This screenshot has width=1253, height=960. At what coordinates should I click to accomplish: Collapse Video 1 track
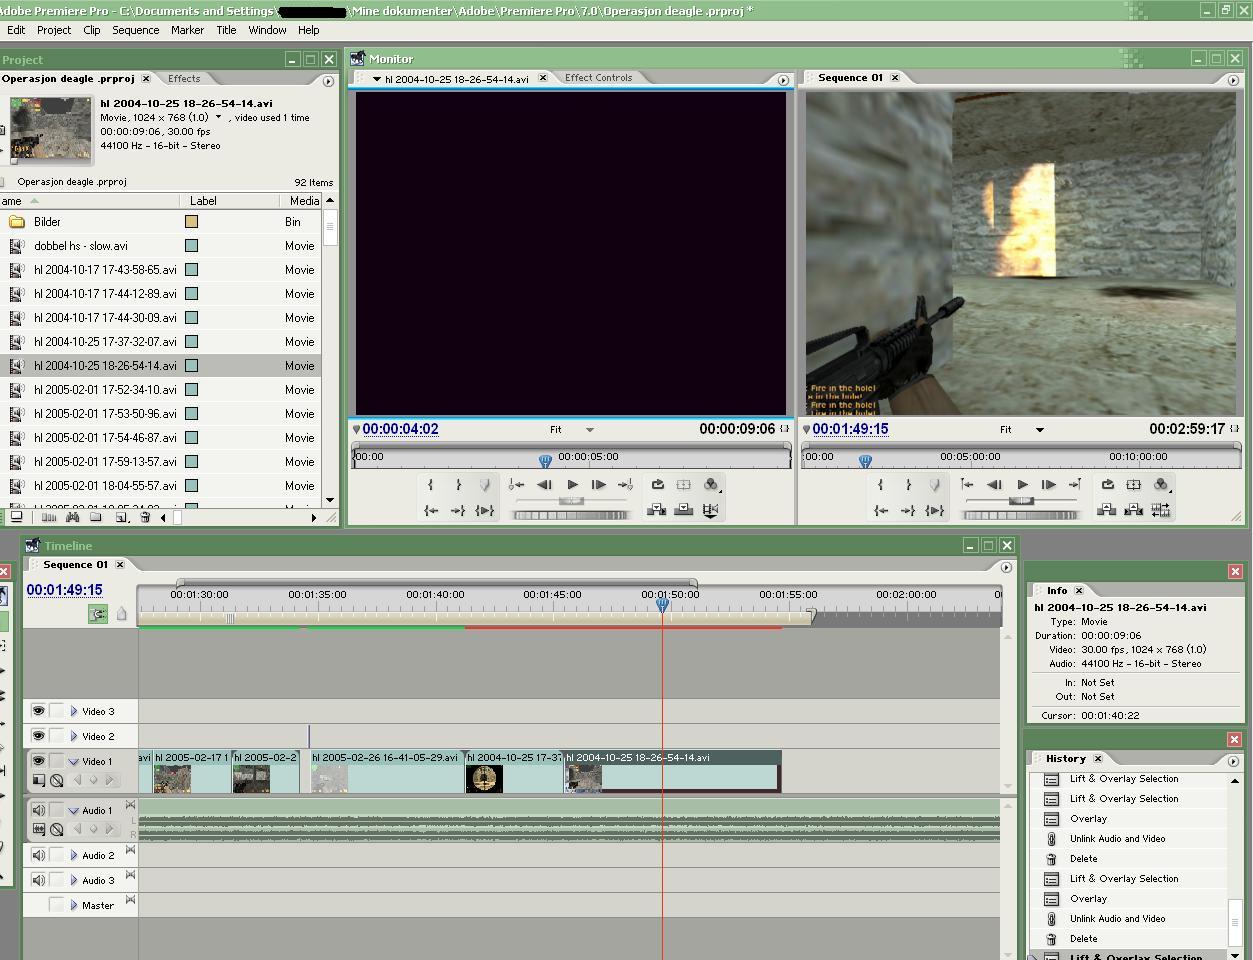click(x=73, y=761)
